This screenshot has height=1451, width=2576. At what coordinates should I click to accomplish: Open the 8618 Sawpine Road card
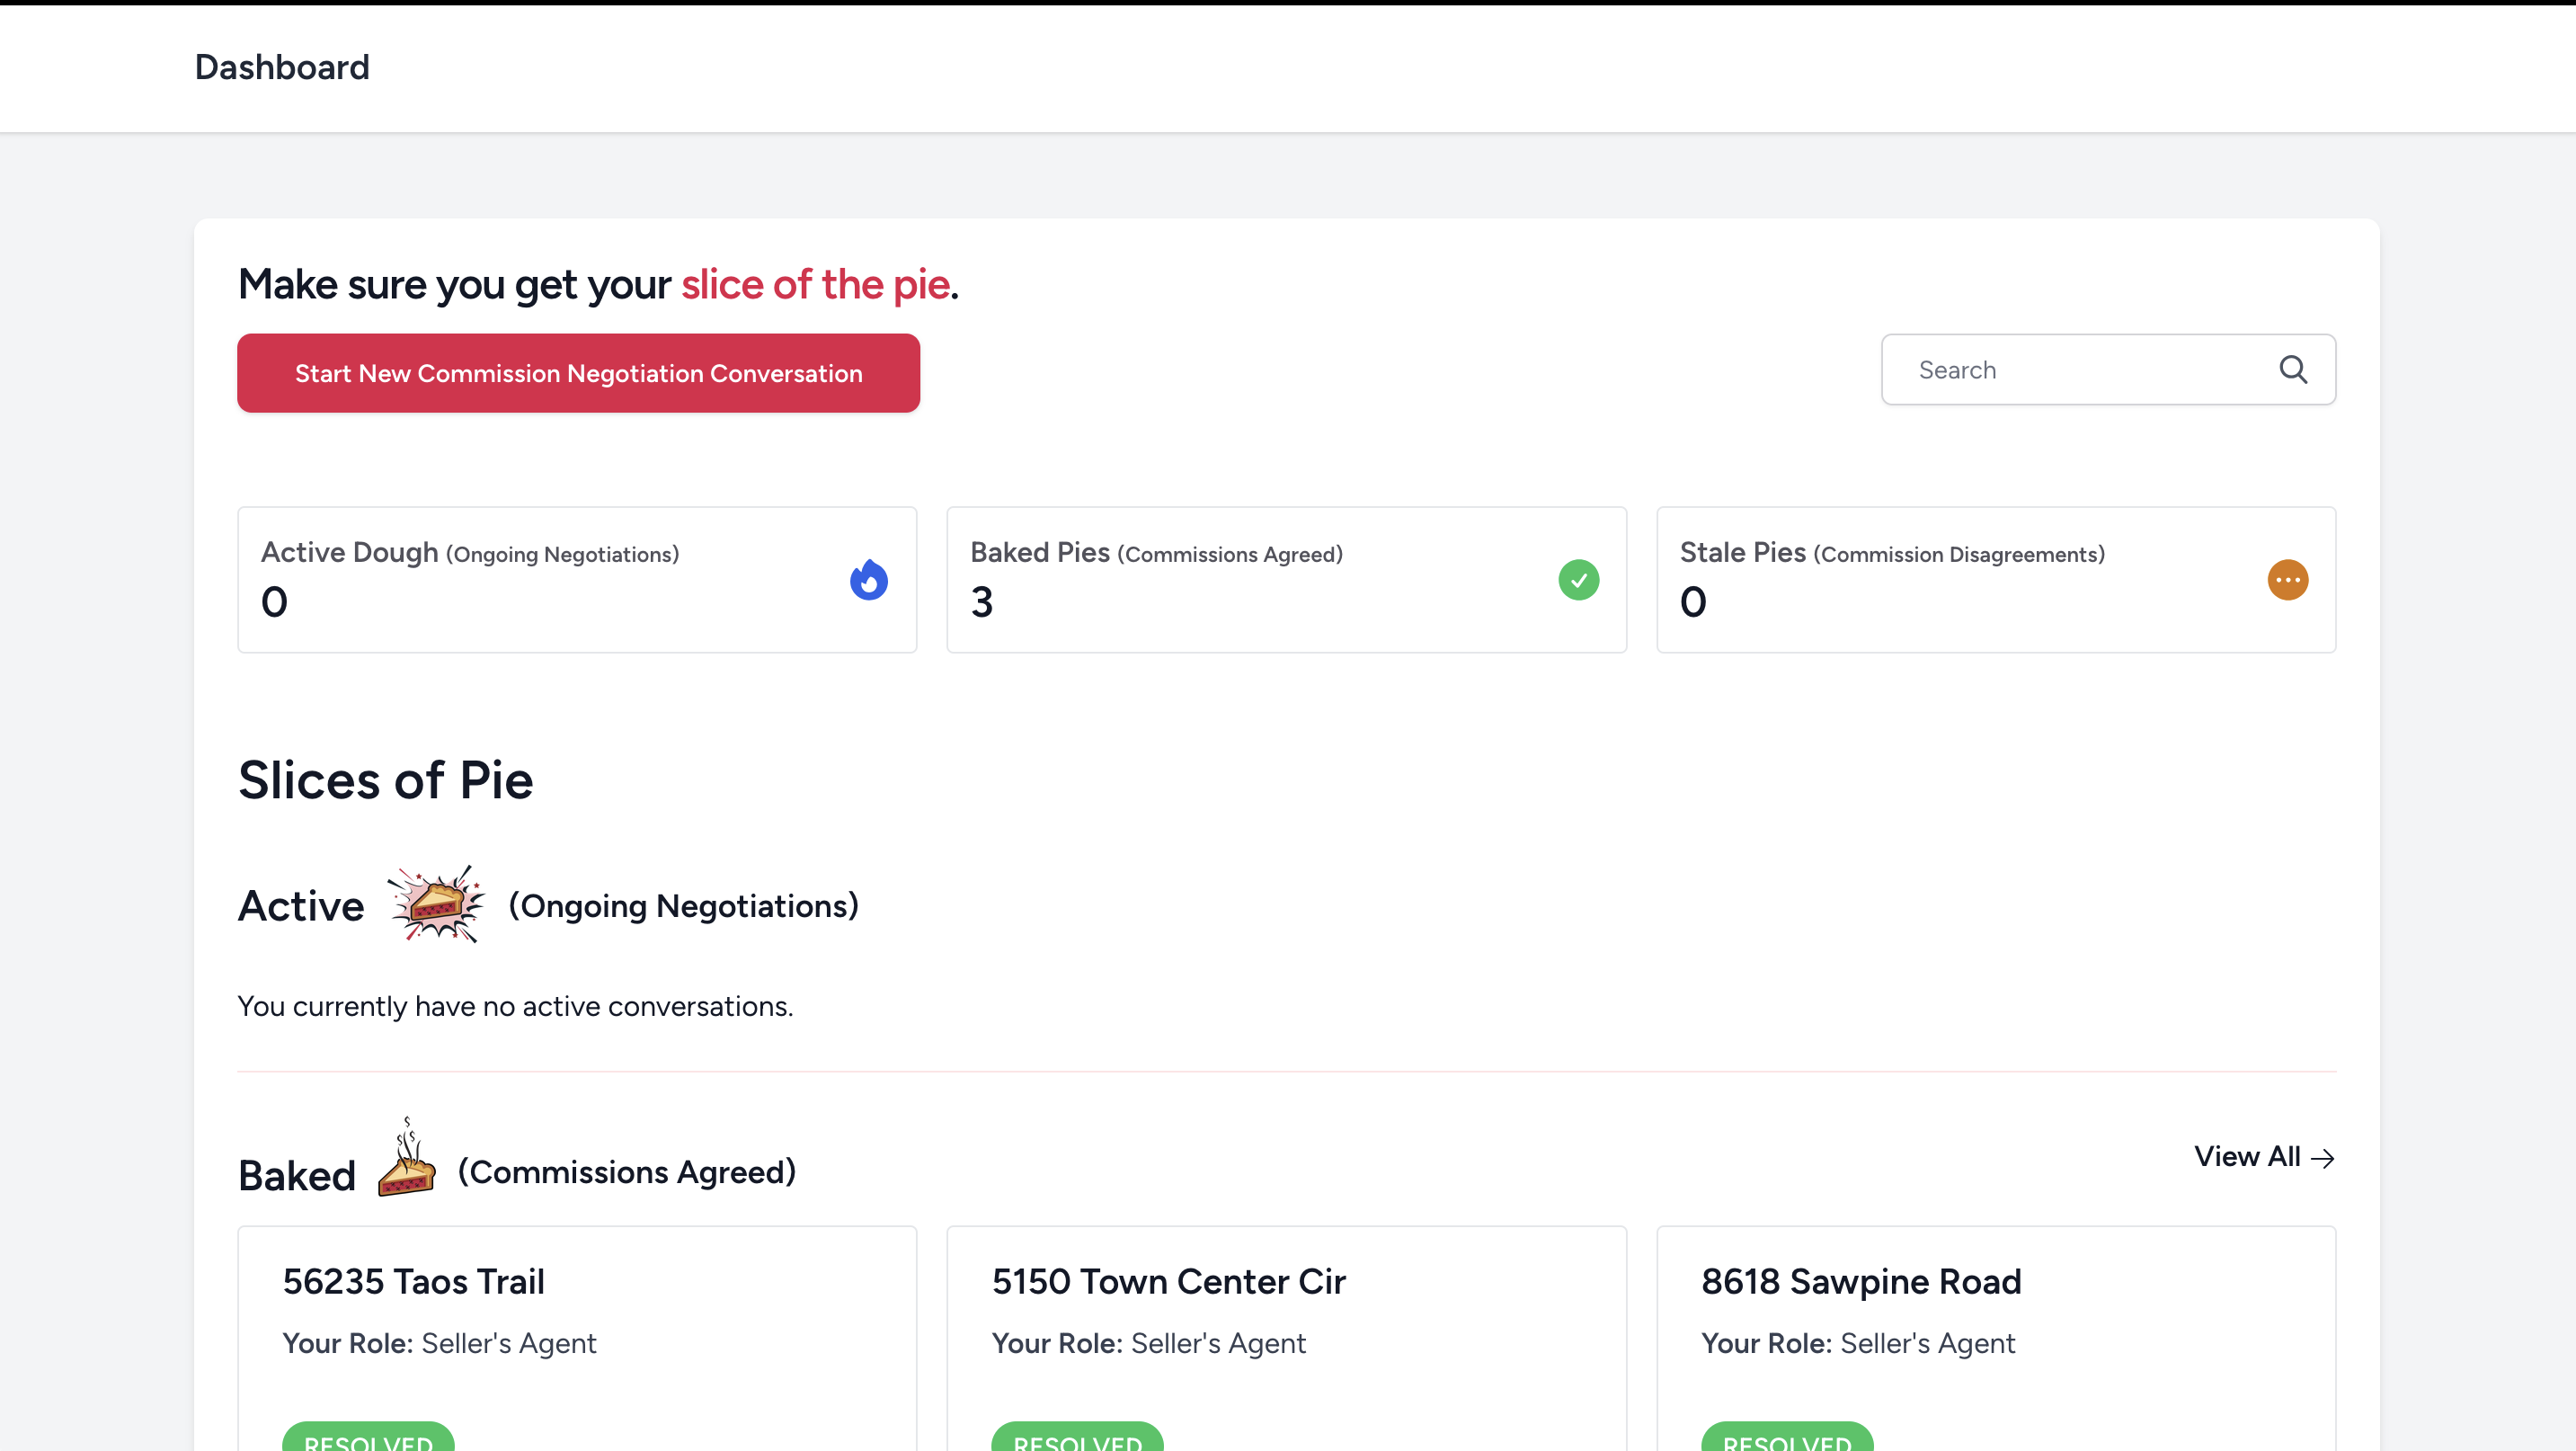tap(1861, 1281)
